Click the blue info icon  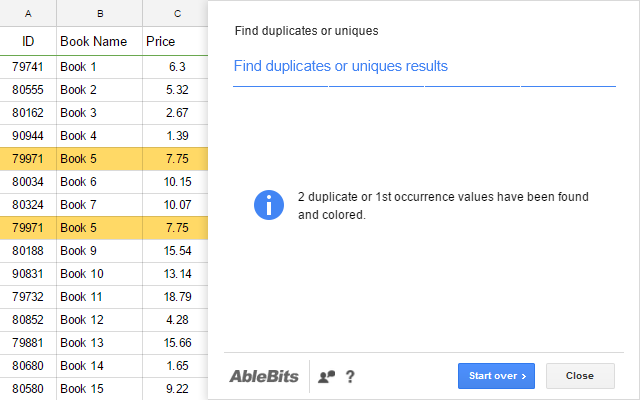[269, 205]
